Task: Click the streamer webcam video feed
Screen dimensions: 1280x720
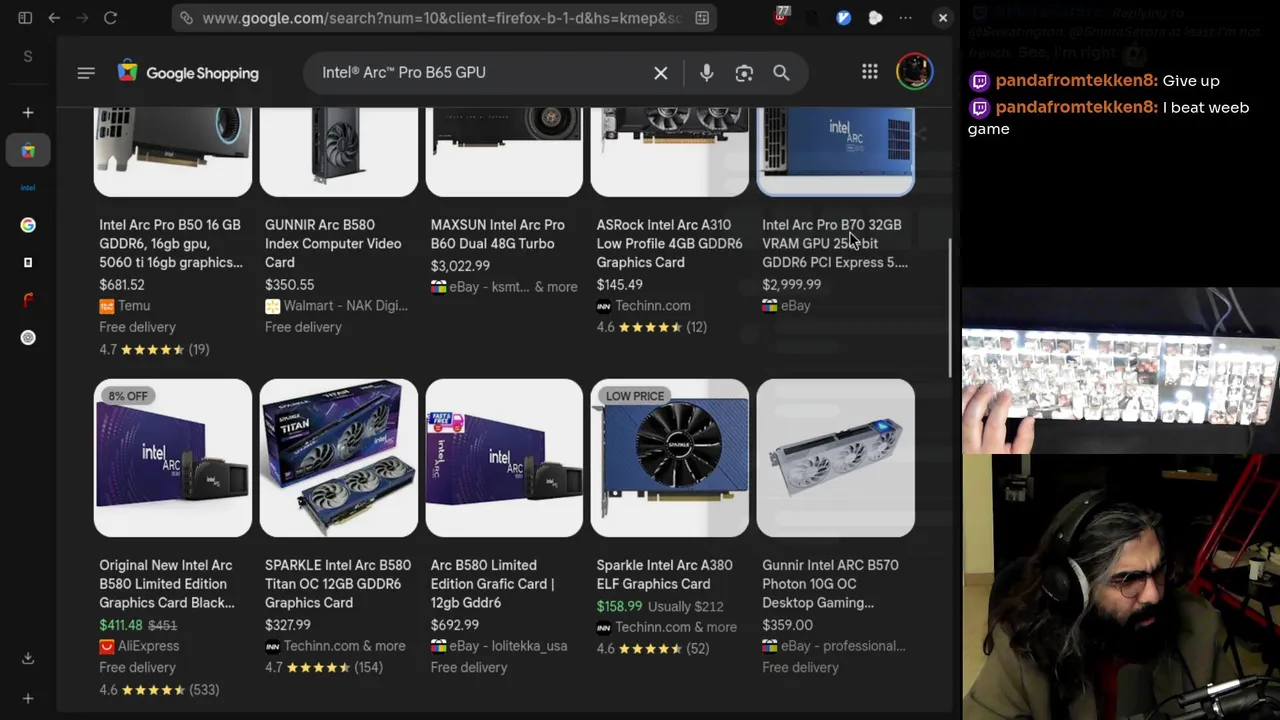Action: (1121, 587)
